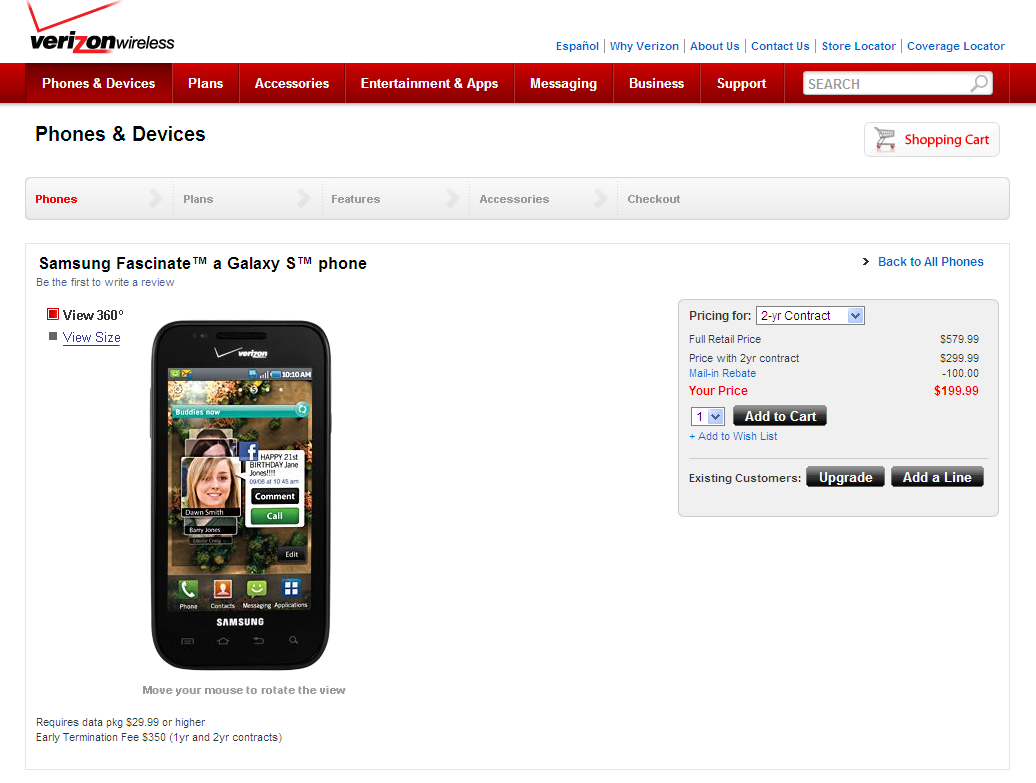Screen dimensions: 1036x783
Task: Click the Upgrade button for existing customers
Action: coord(845,477)
